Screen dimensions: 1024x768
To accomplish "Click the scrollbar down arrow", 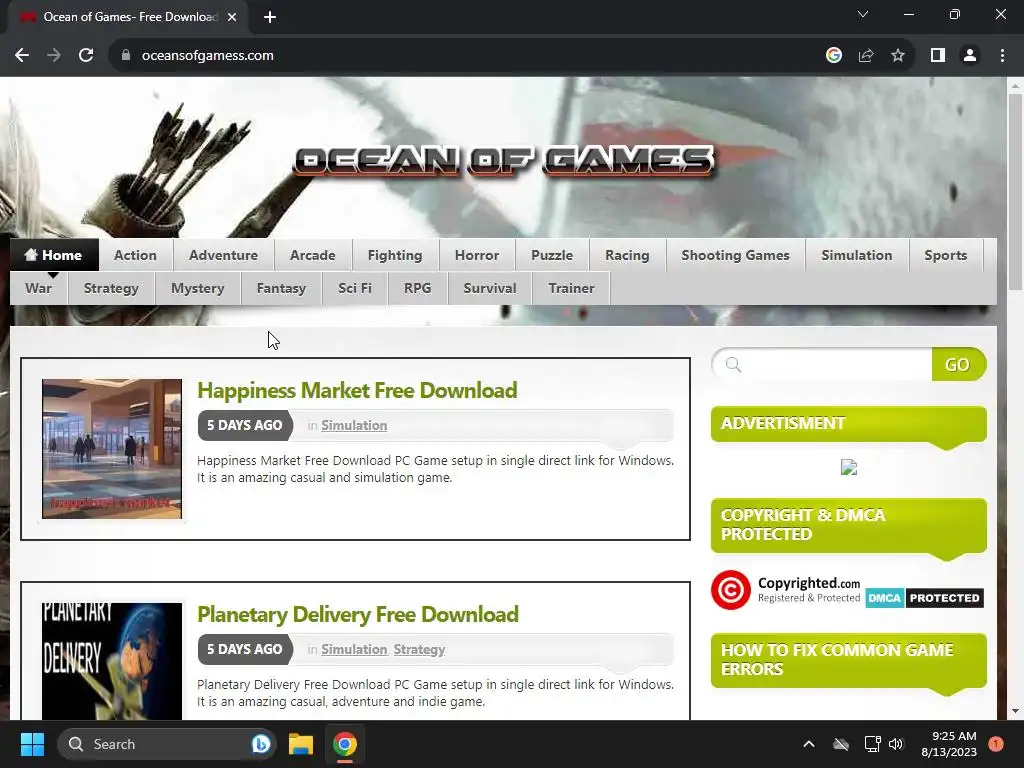I will [1015, 711].
